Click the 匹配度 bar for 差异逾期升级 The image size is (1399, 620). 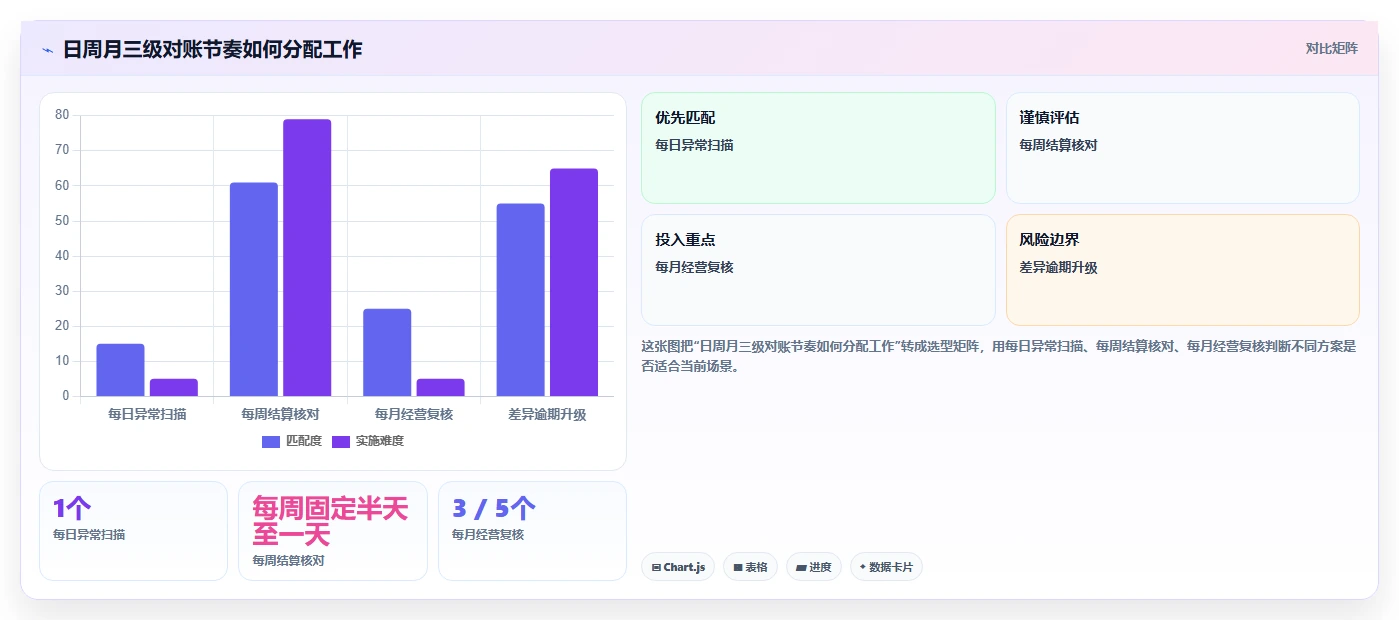click(521, 300)
